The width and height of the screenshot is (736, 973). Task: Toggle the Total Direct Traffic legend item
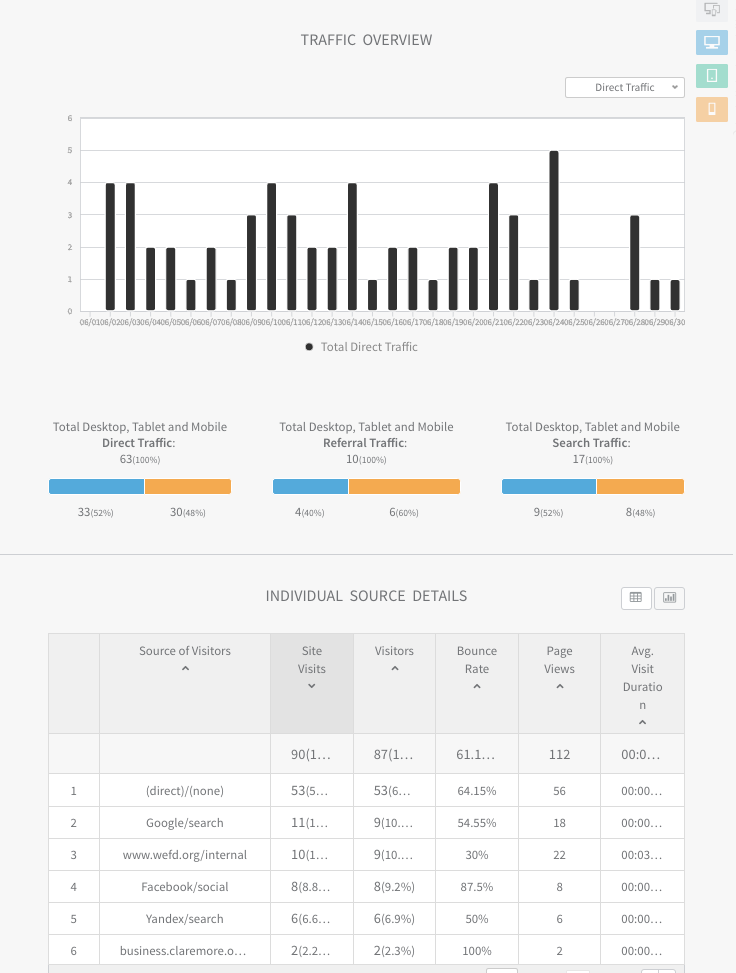(362, 347)
